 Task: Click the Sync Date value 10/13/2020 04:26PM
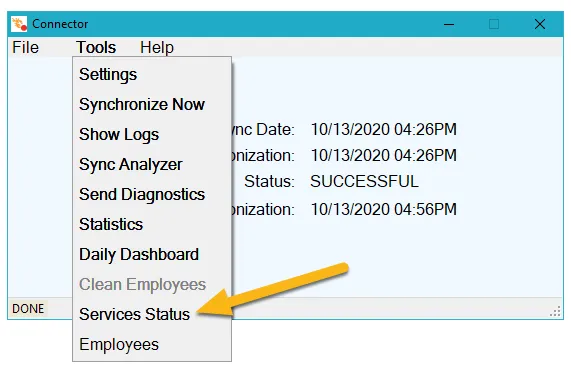(383, 129)
